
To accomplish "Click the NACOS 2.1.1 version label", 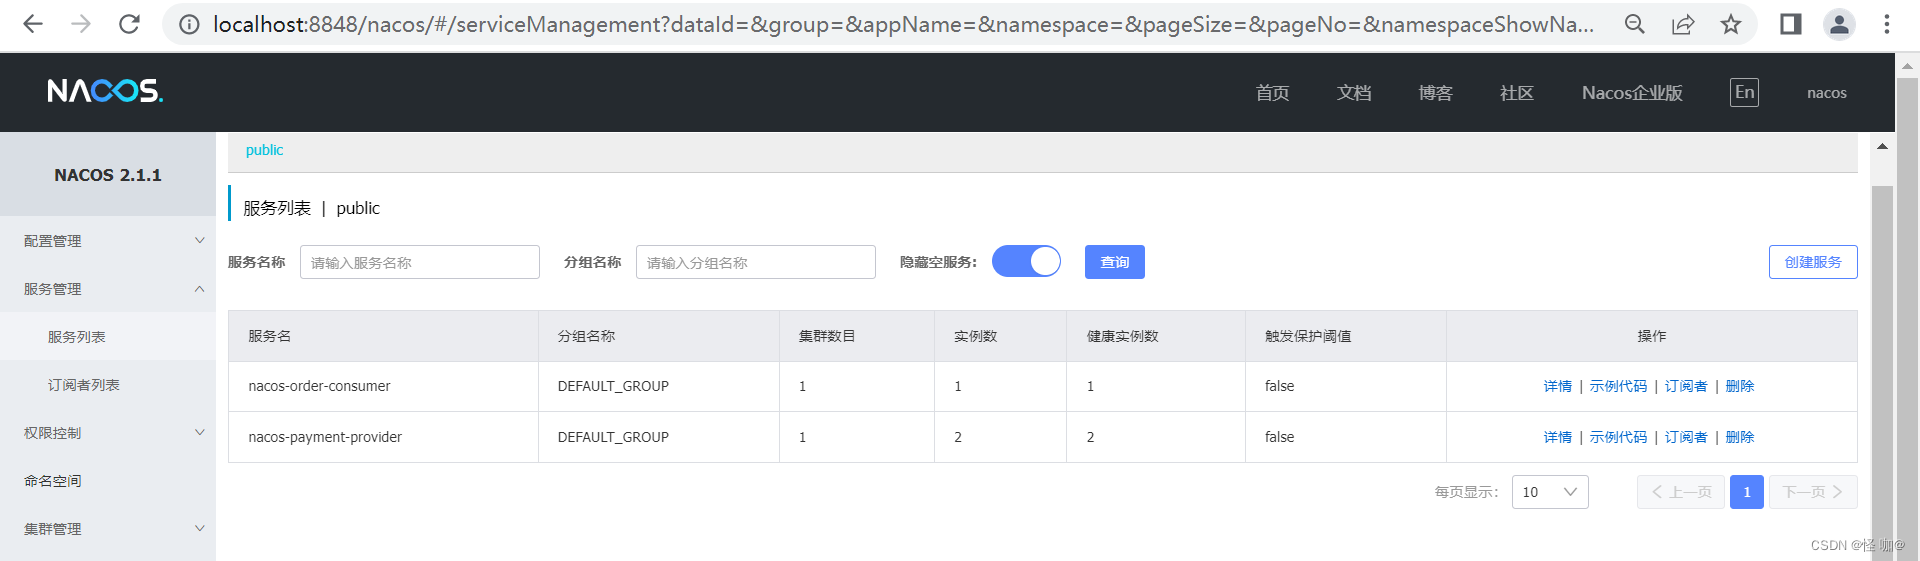I will click(108, 175).
